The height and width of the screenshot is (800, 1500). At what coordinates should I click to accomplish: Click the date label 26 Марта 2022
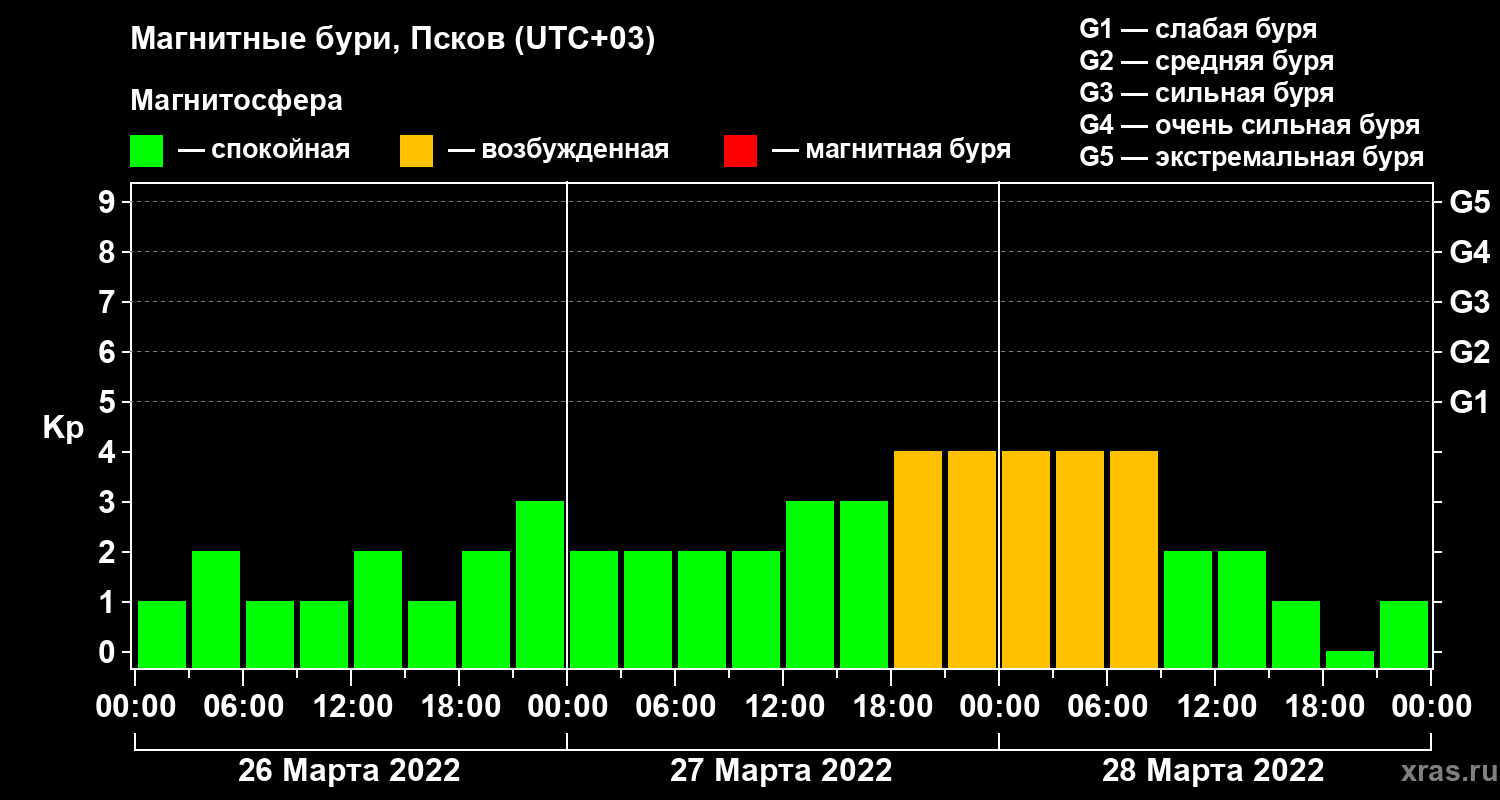349,770
